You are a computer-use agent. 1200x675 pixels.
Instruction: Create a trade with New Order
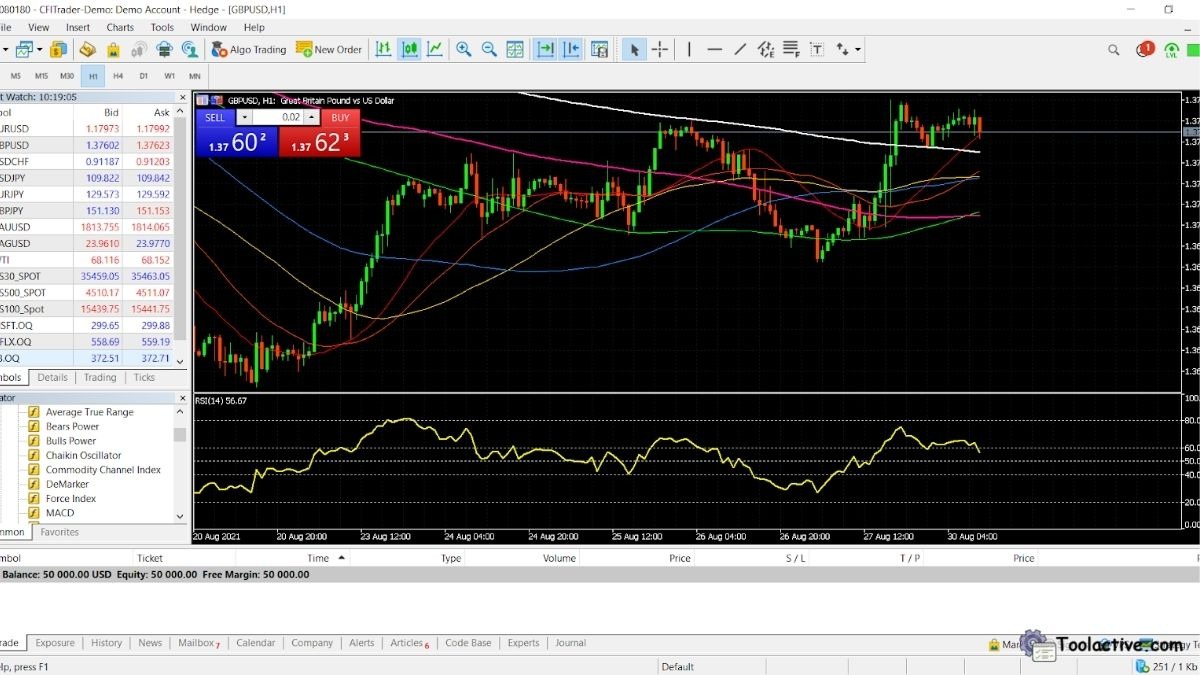(x=329, y=49)
